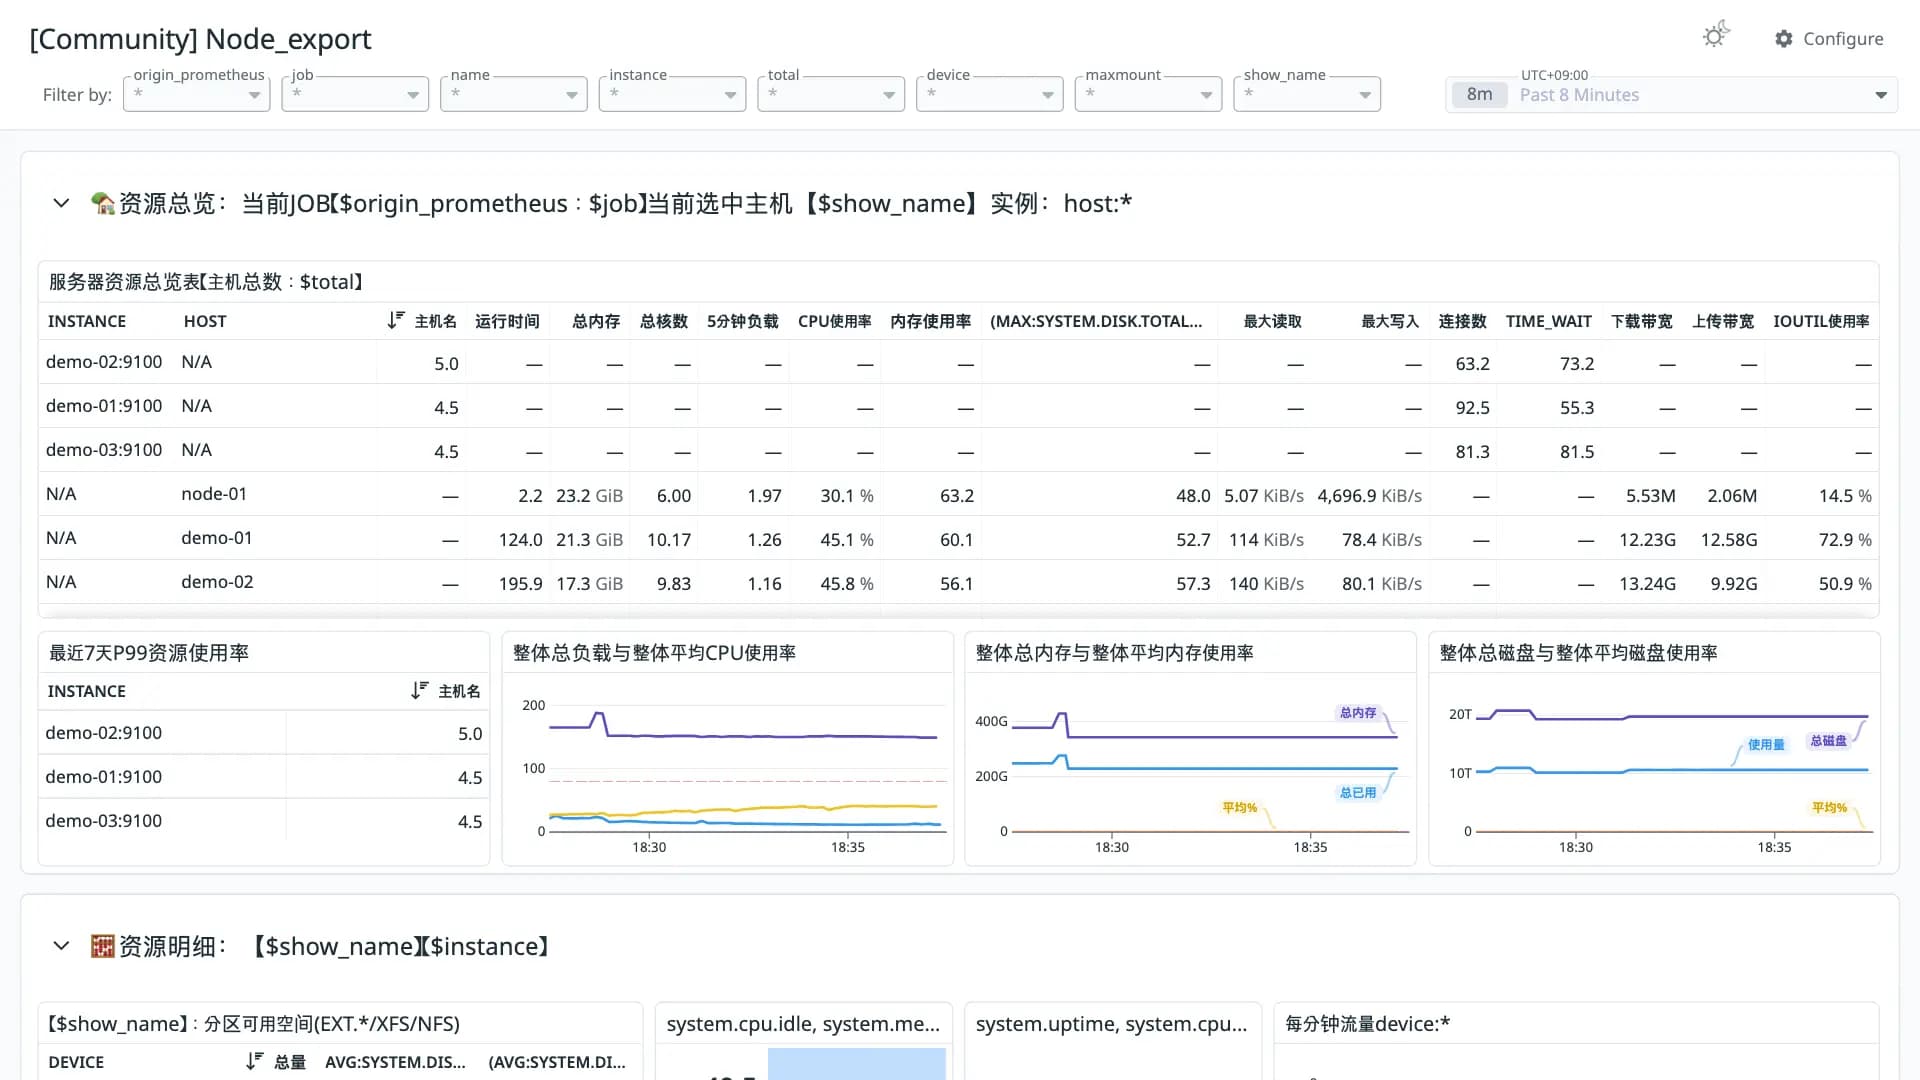Open the Past 8 Minutes time range selector
Screen dimensions: 1920x1080
point(1671,94)
